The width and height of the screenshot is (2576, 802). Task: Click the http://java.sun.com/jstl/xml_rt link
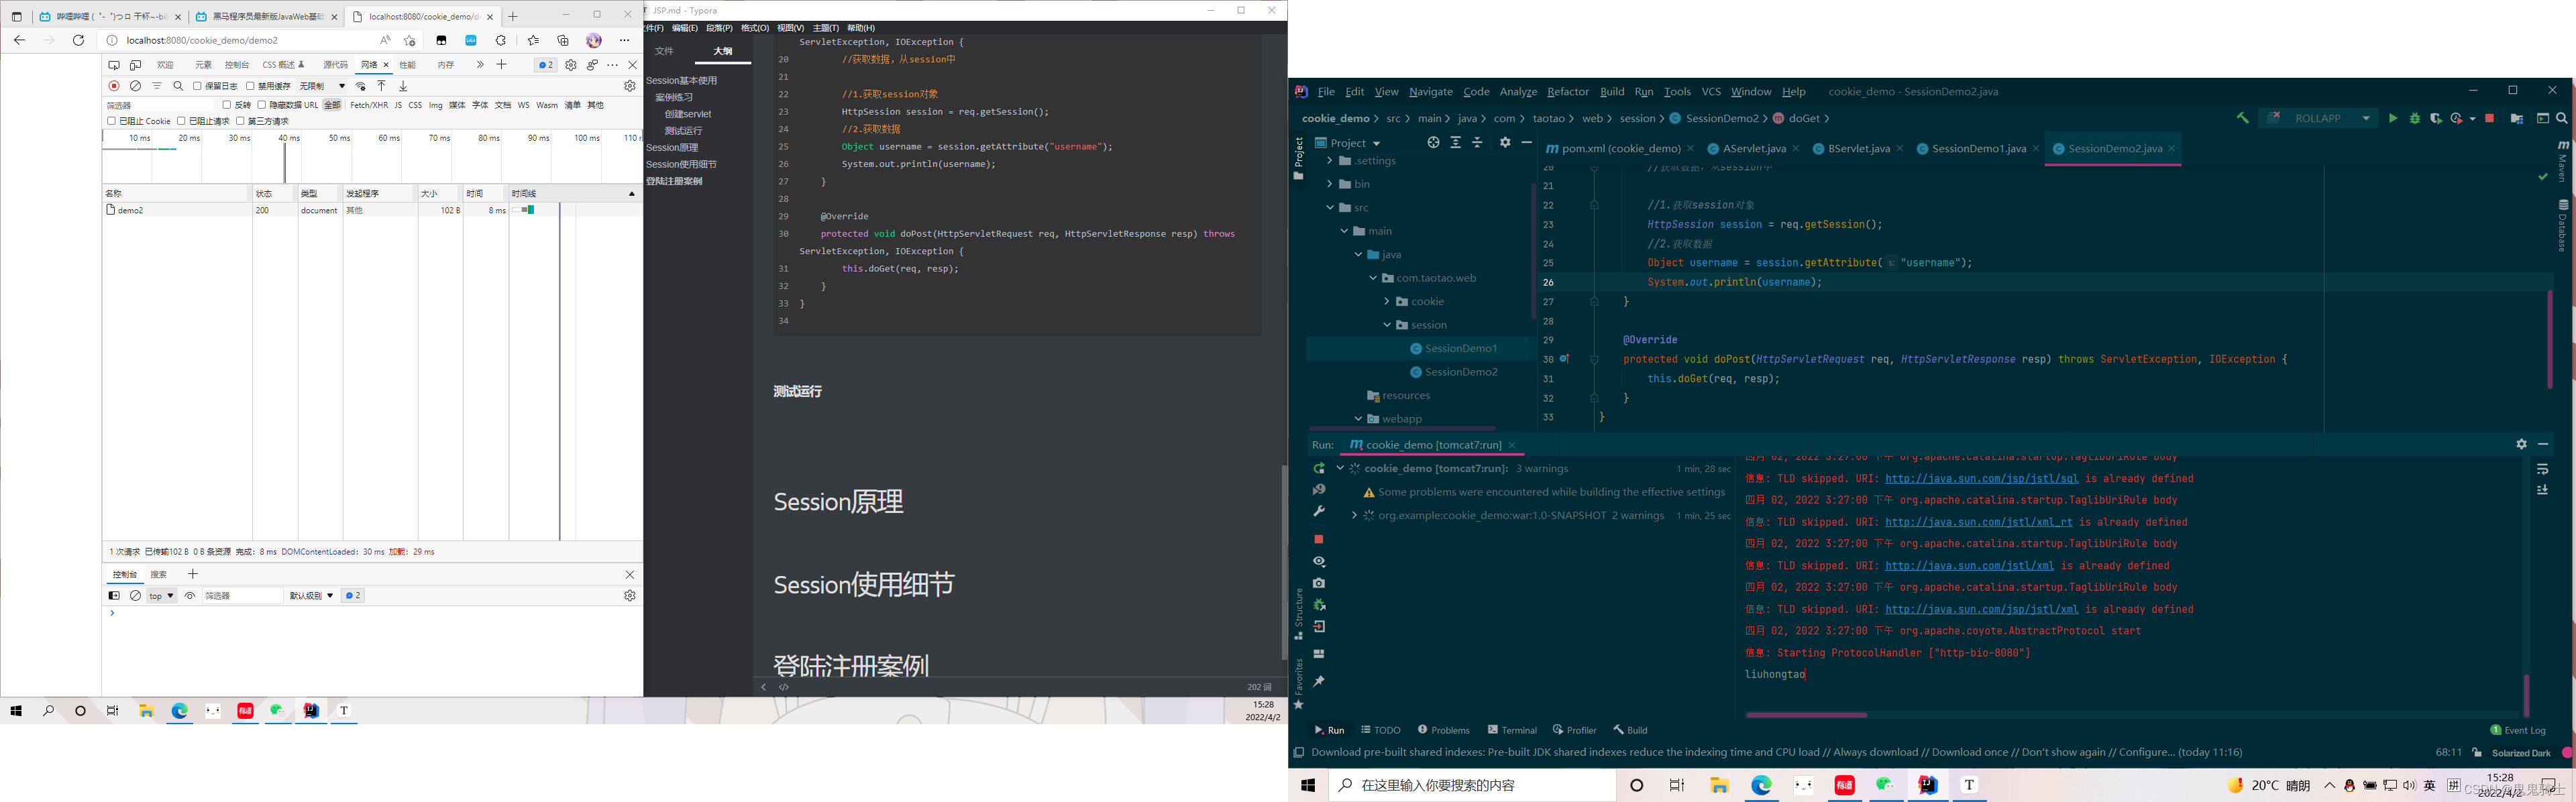click(x=1978, y=522)
